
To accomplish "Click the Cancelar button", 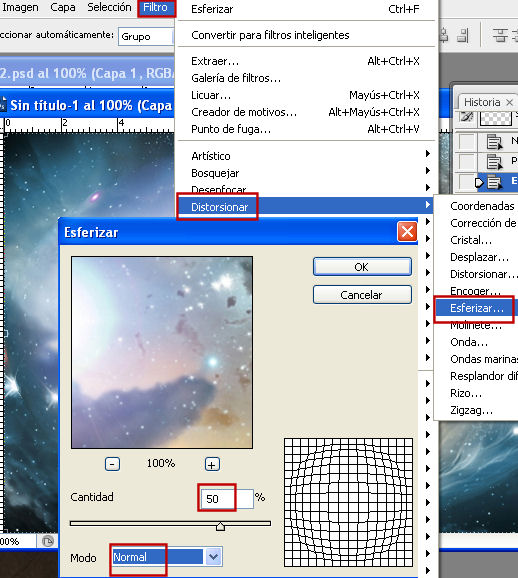I will 362,295.
